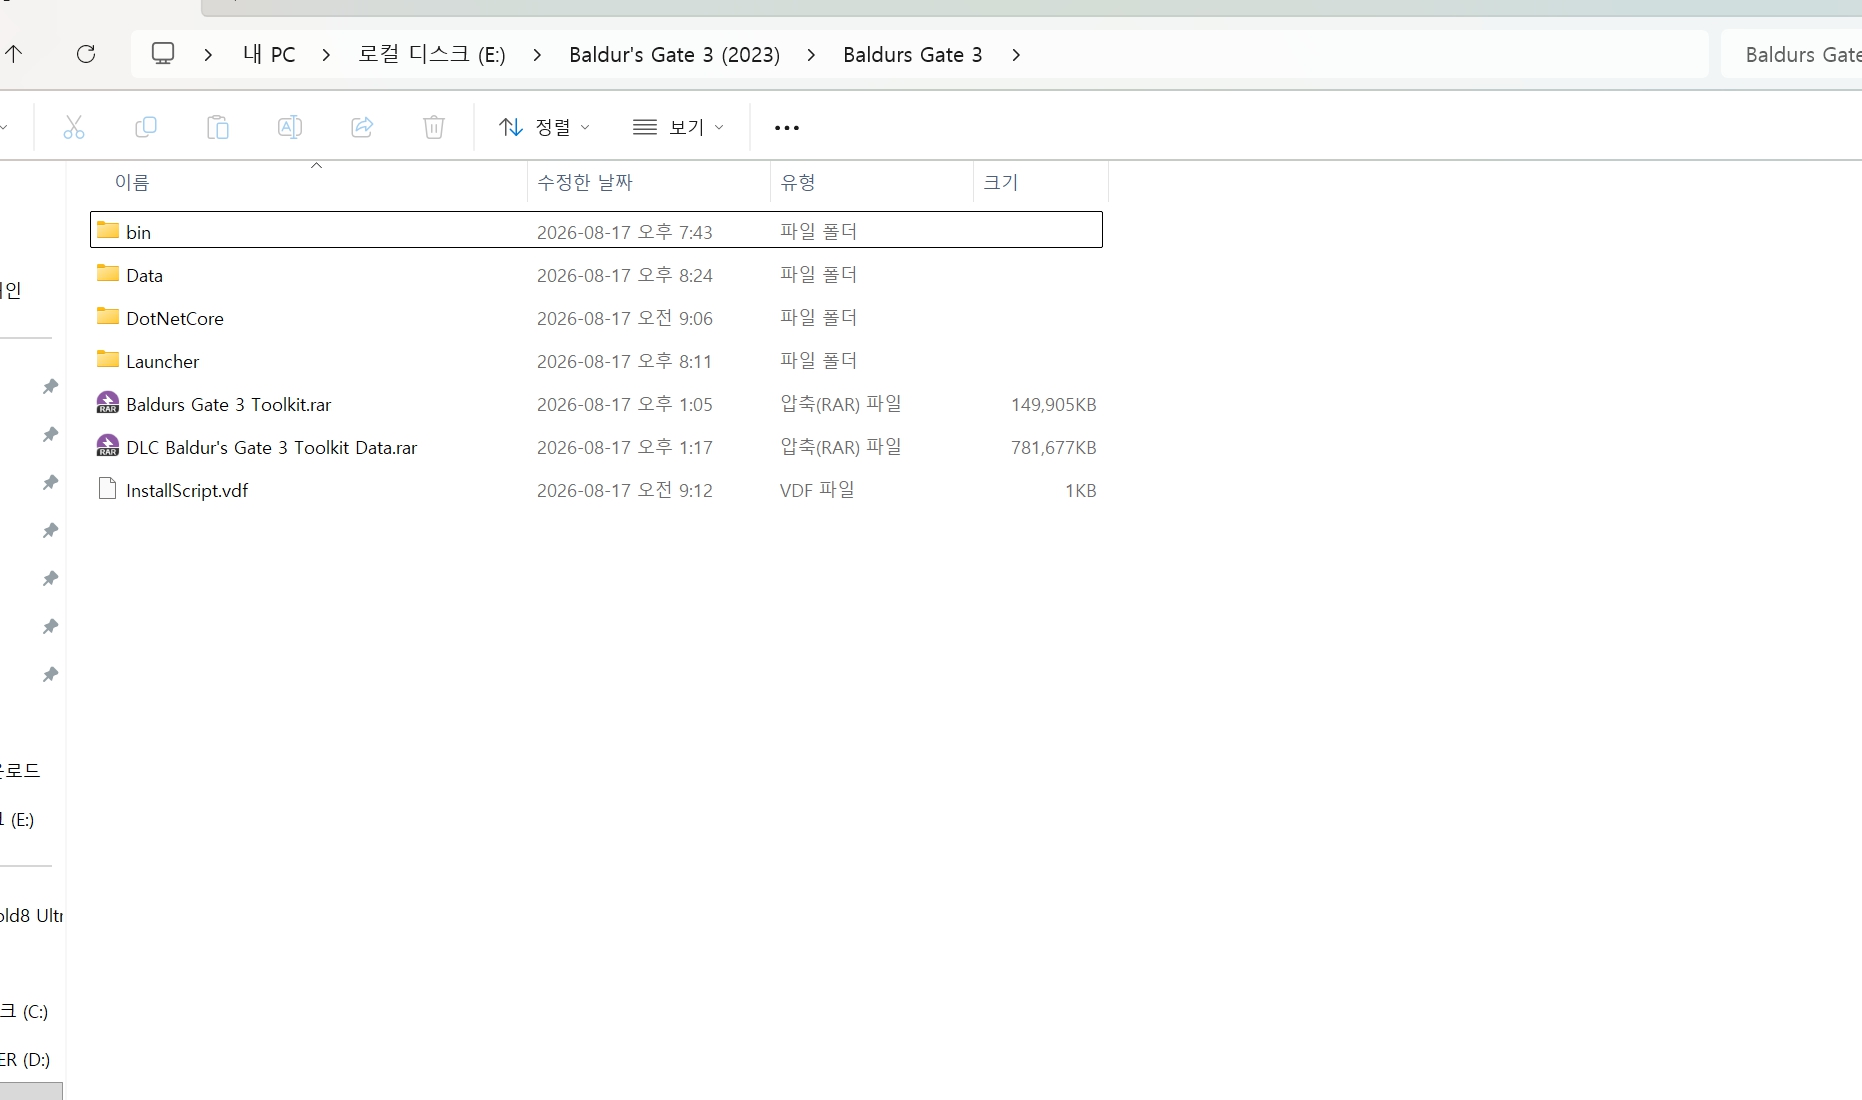Image resolution: width=1862 pixels, height=1100 pixels.
Task: Select the Launcher folder name
Action: click(163, 361)
